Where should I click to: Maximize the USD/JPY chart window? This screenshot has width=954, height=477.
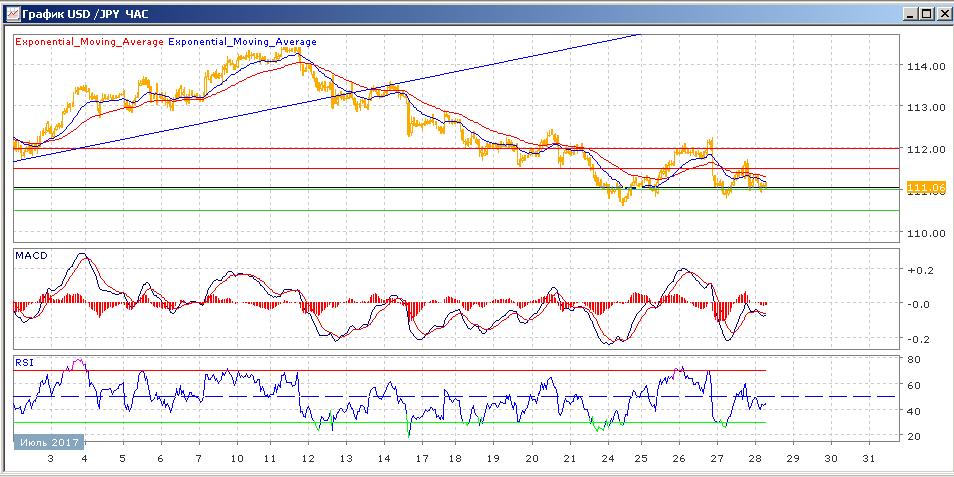(925, 14)
